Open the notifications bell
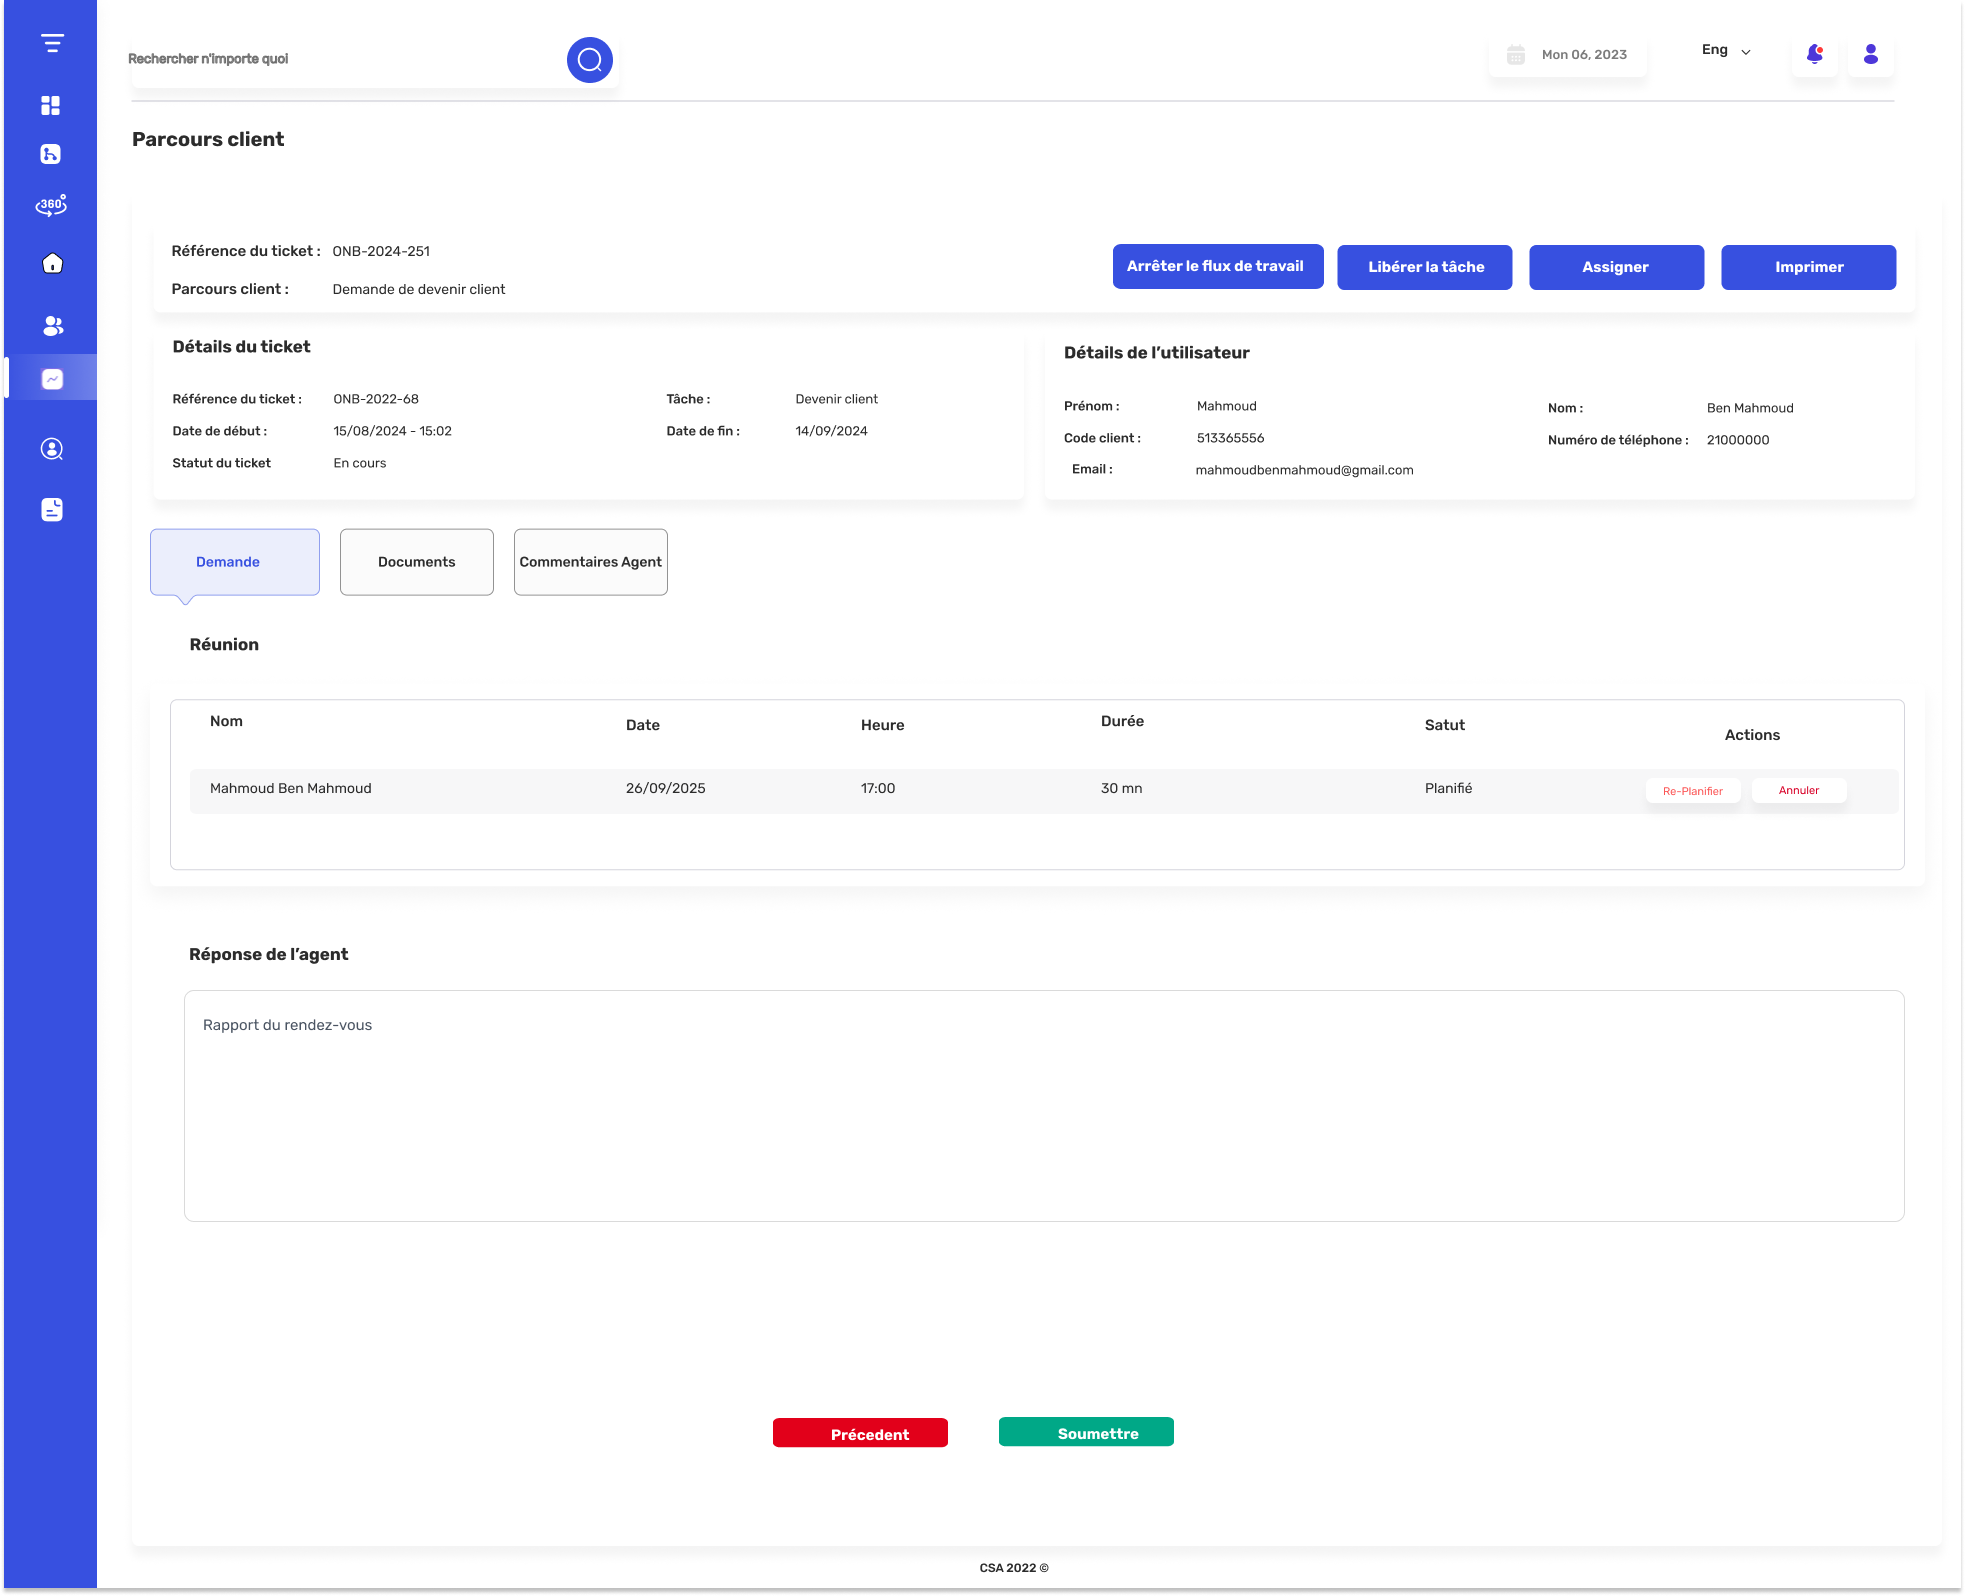Screen dimensions: 1965x1596 tap(1815, 54)
